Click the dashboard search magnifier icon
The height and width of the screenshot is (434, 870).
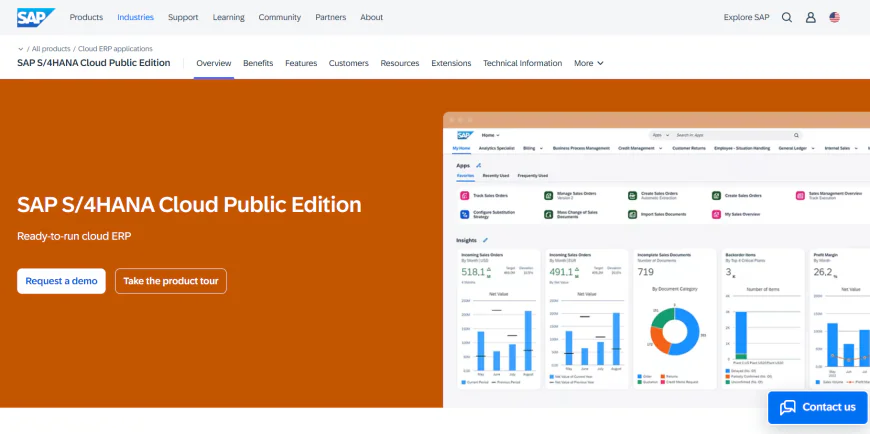(x=796, y=135)
